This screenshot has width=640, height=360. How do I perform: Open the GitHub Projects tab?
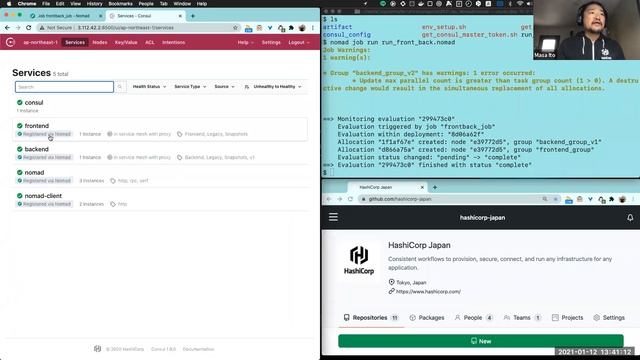click(567, 318)
